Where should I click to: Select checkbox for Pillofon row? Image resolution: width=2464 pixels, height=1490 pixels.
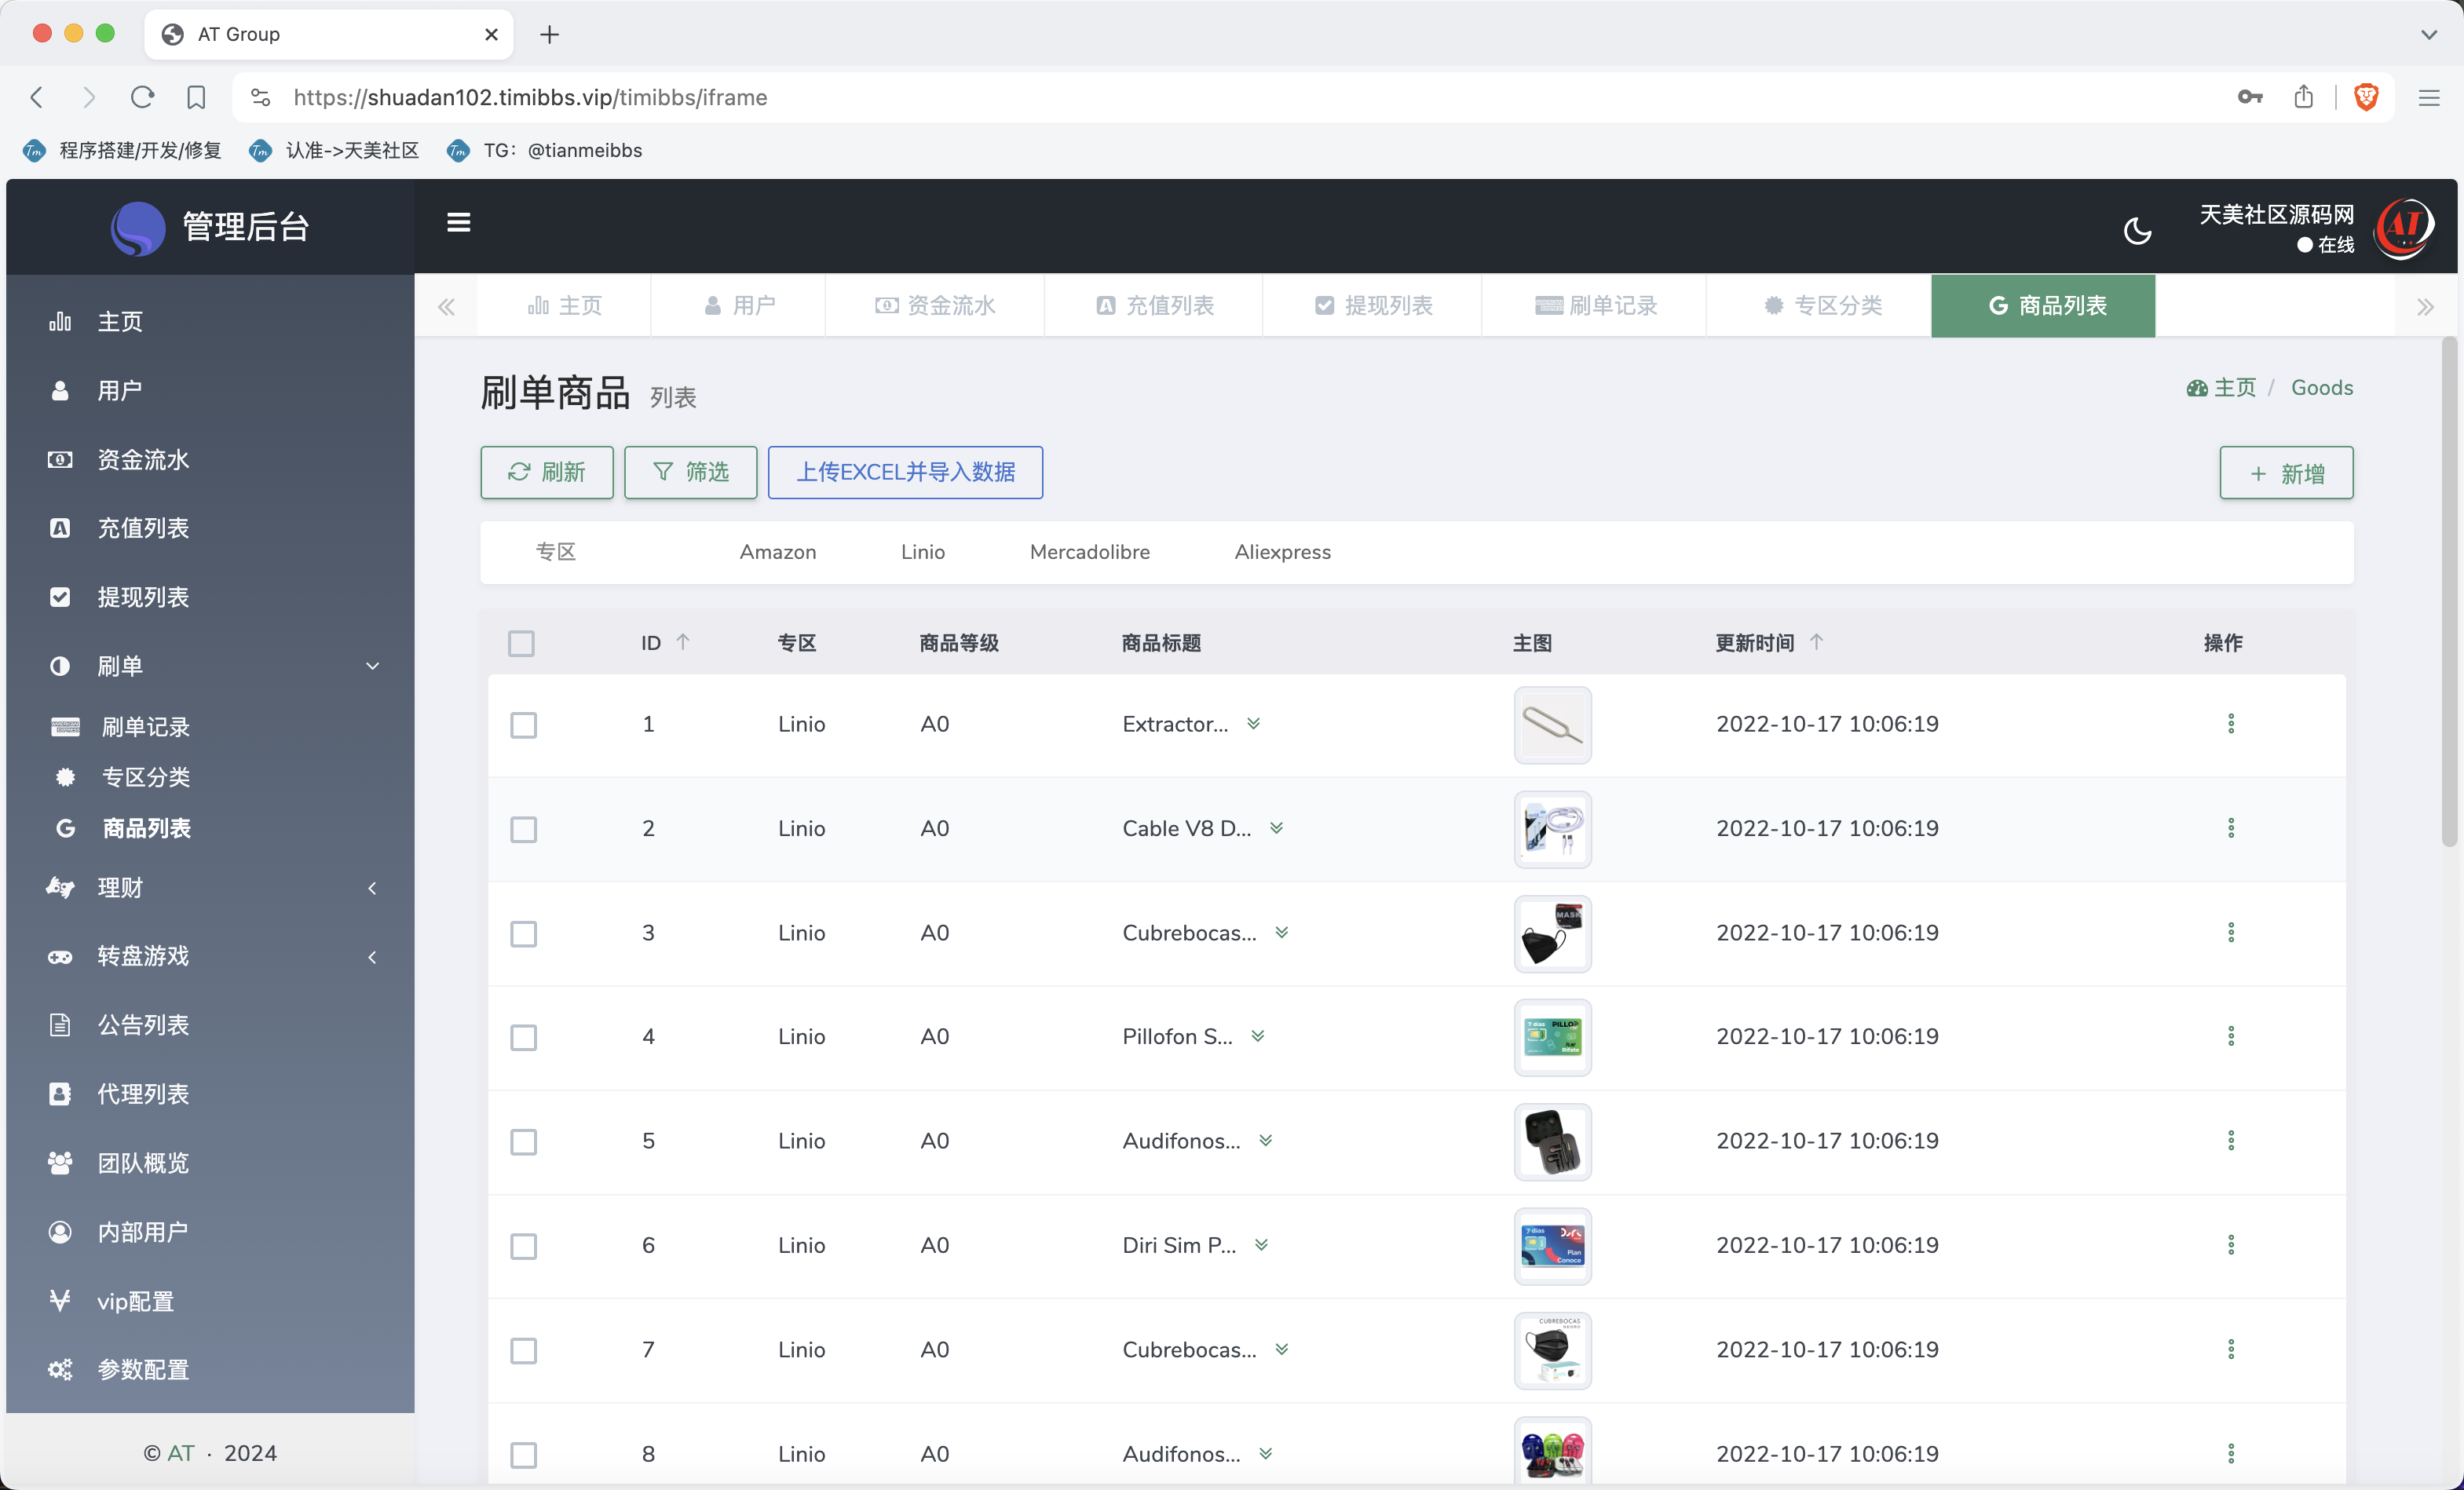[x=523, y=1038]
